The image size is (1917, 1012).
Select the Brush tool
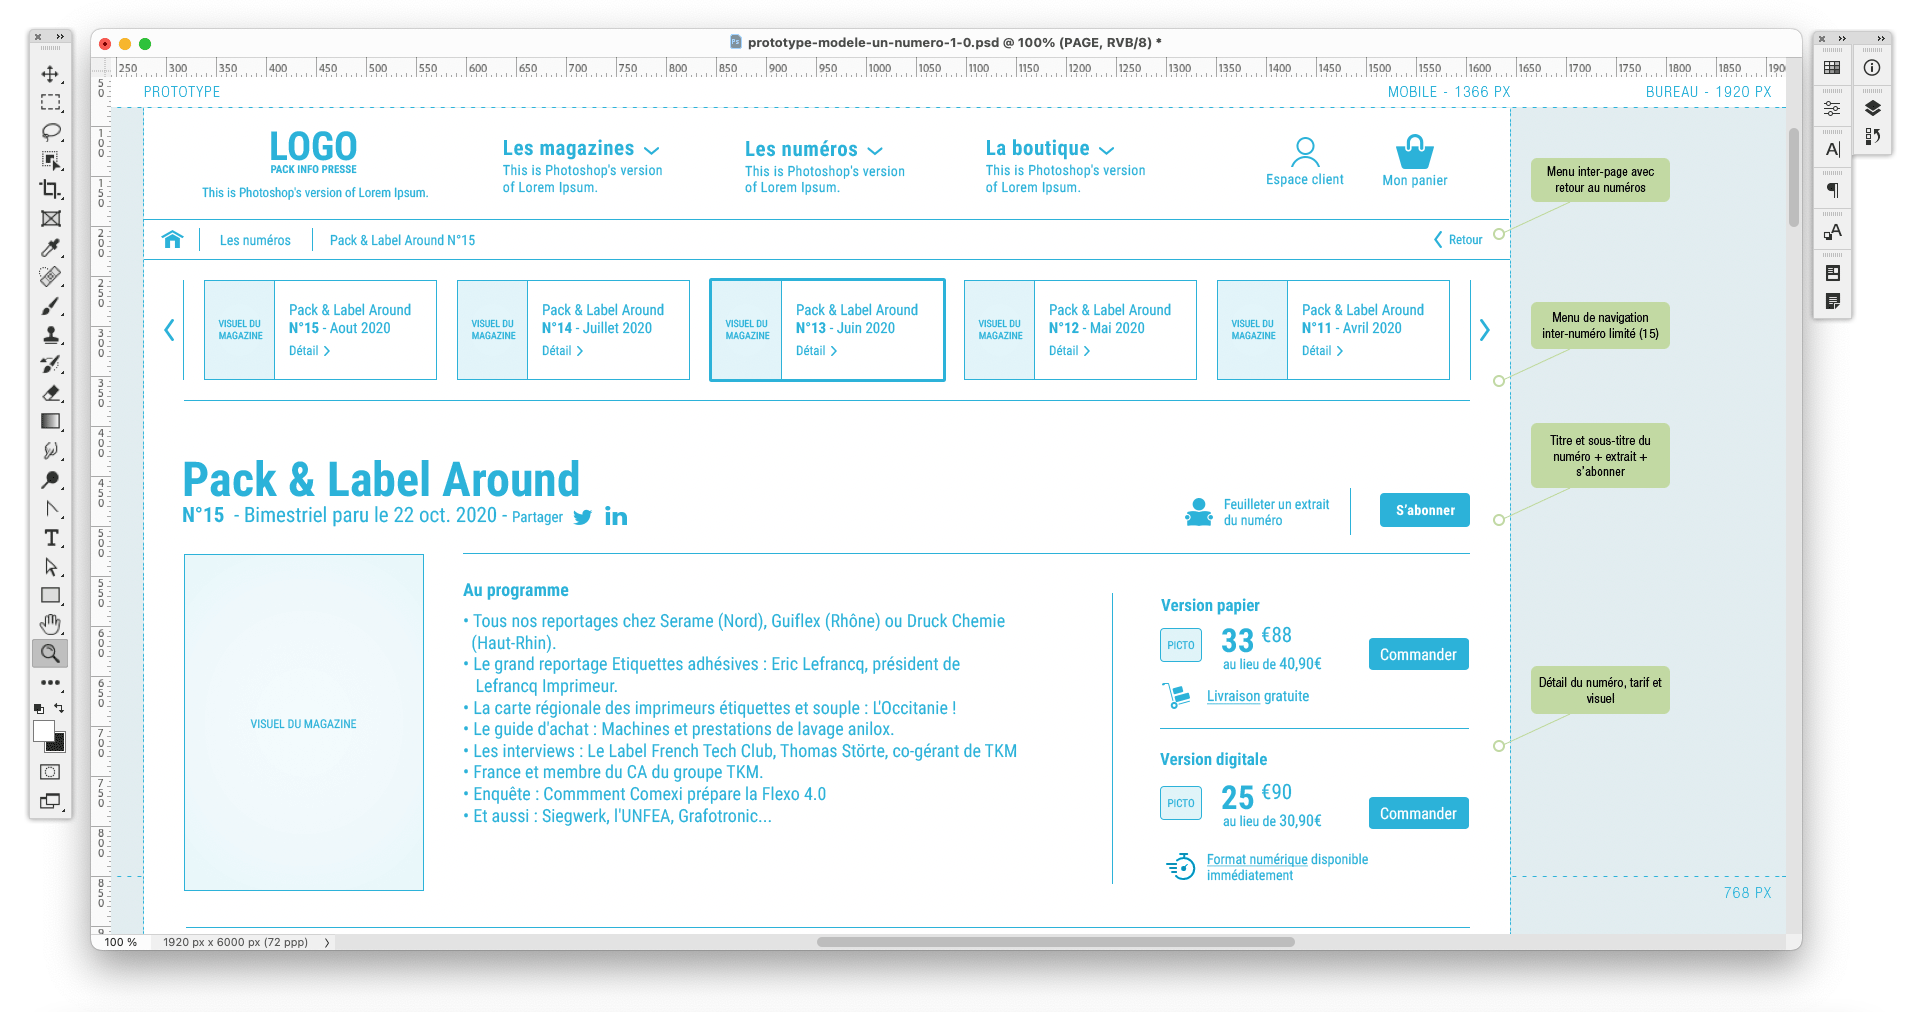[51, 306]
